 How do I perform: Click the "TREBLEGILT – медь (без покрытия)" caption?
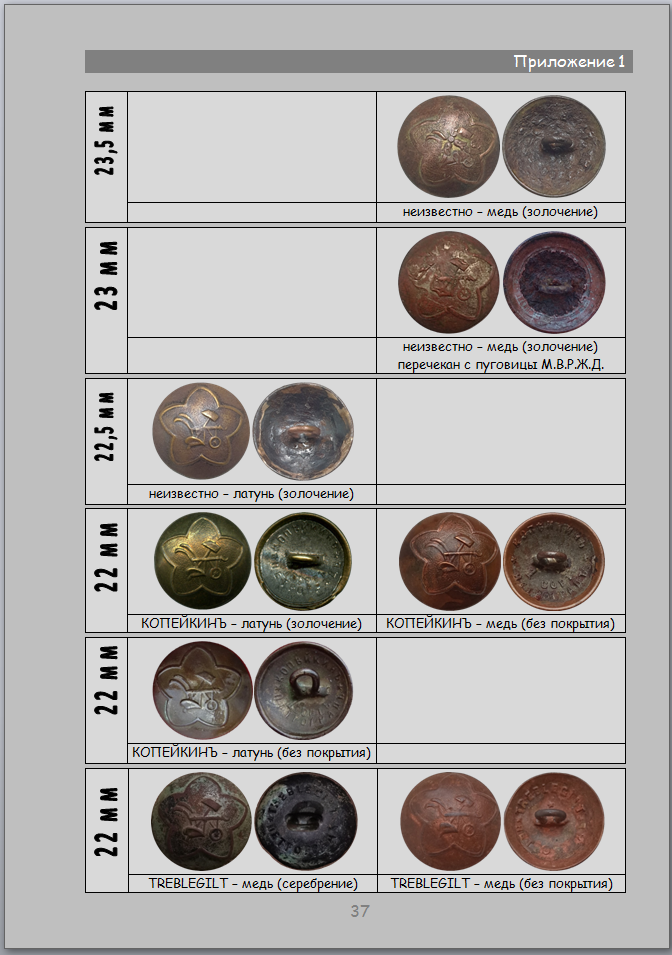click(500, 883)
